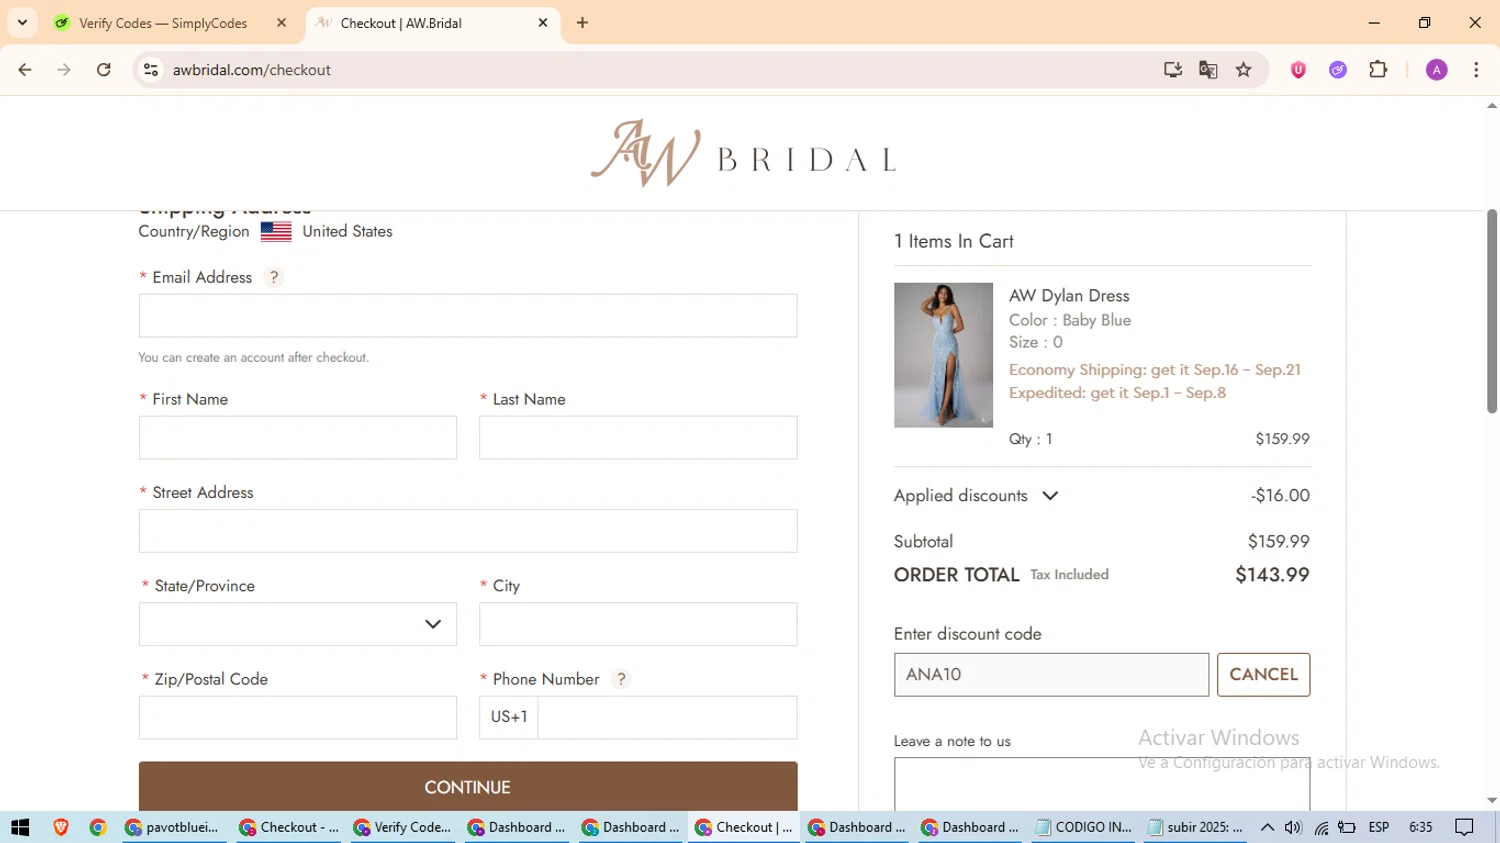The image size is (1500, 843).
Task: Click the page vertical scrollbar thumb
Action: click(x=1492, y=311)
